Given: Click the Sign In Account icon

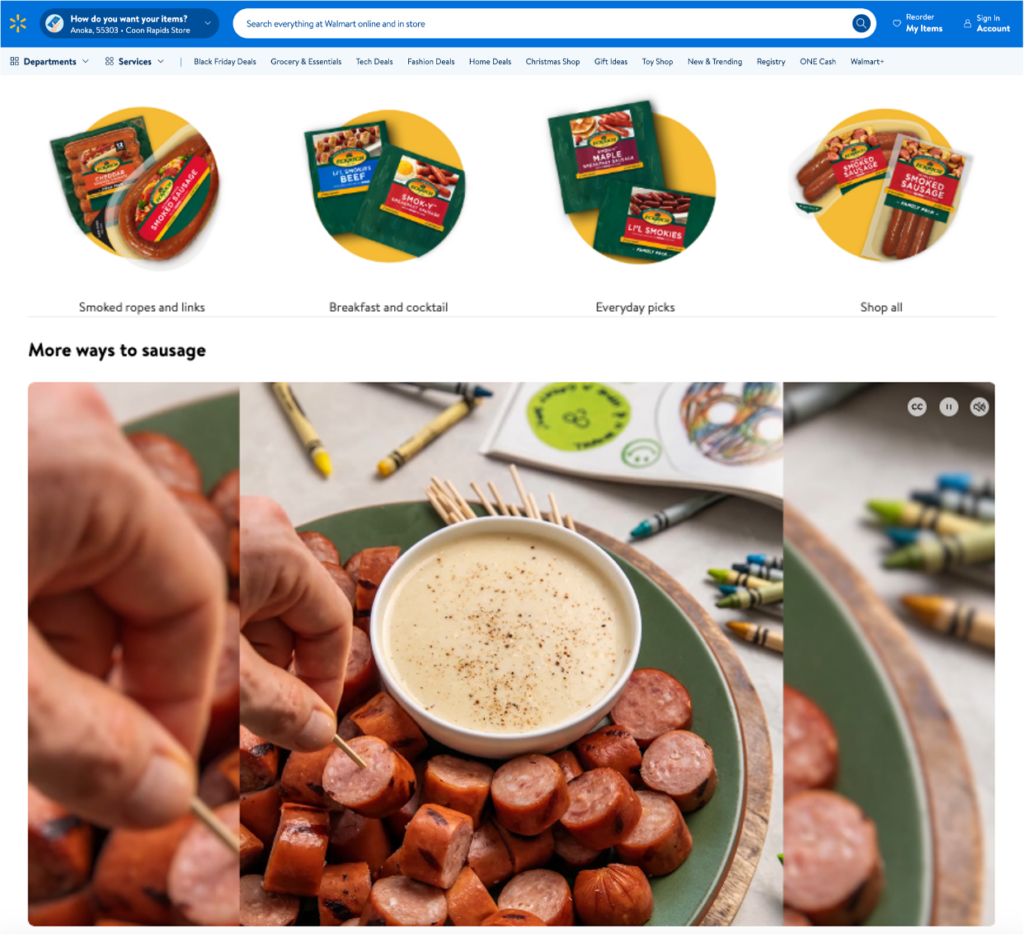Looking at the screenshot, I should (x=967, y=24).
